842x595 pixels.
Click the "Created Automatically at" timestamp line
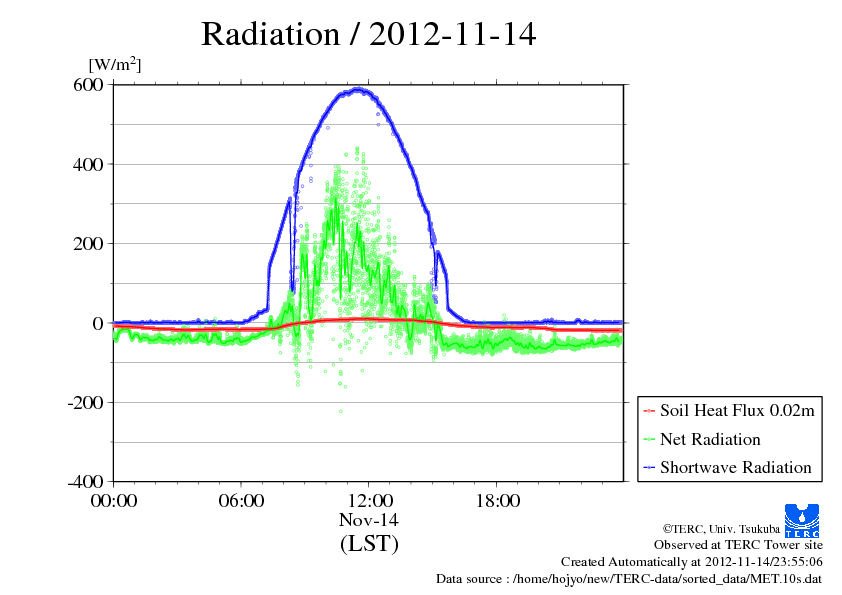point(692,562)
